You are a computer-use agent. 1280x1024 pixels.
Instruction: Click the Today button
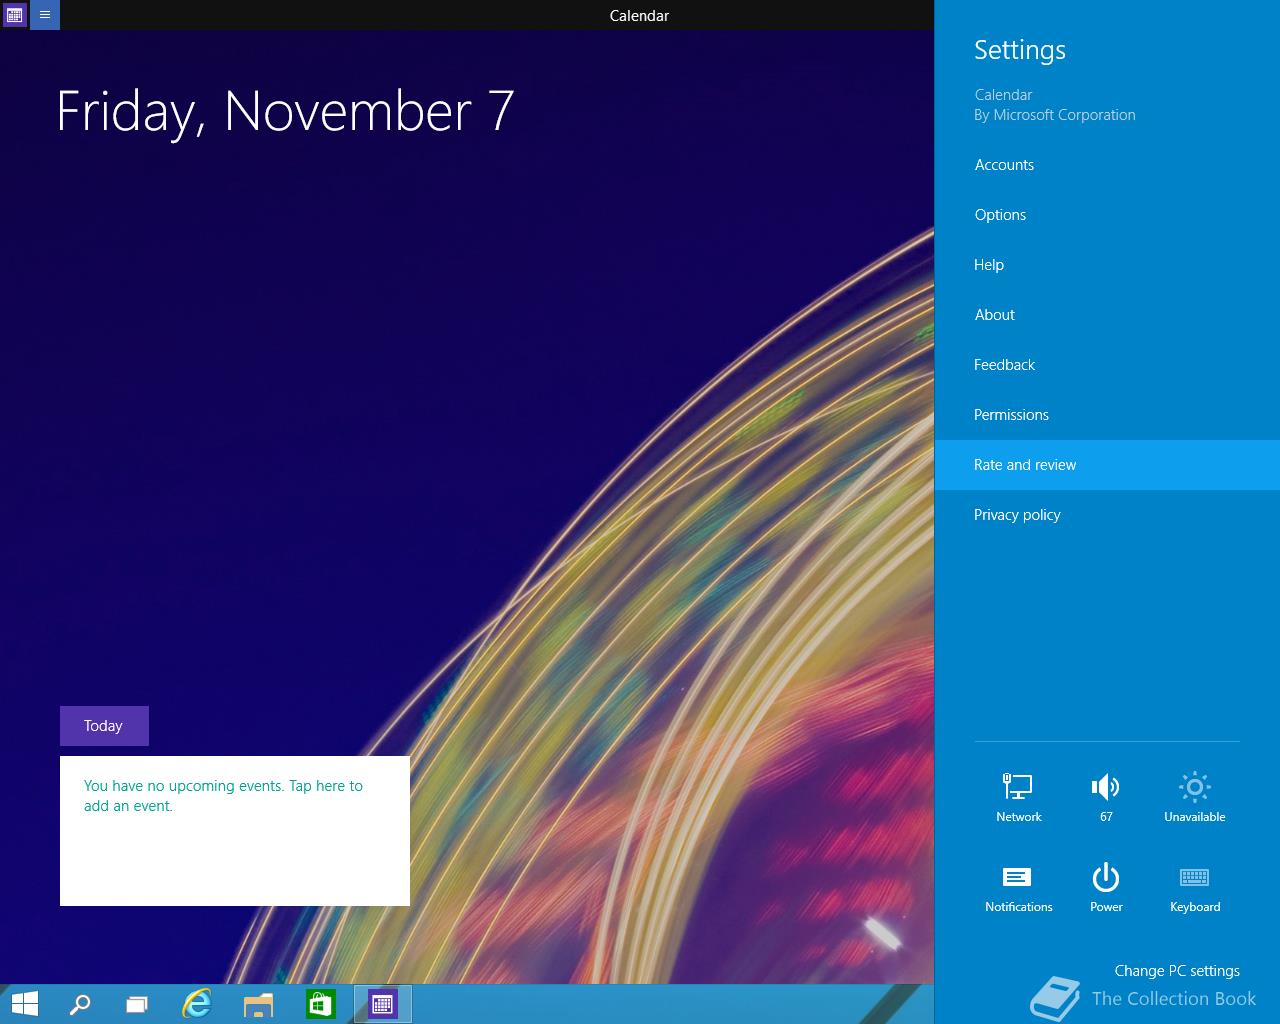[x=104, y=726]
